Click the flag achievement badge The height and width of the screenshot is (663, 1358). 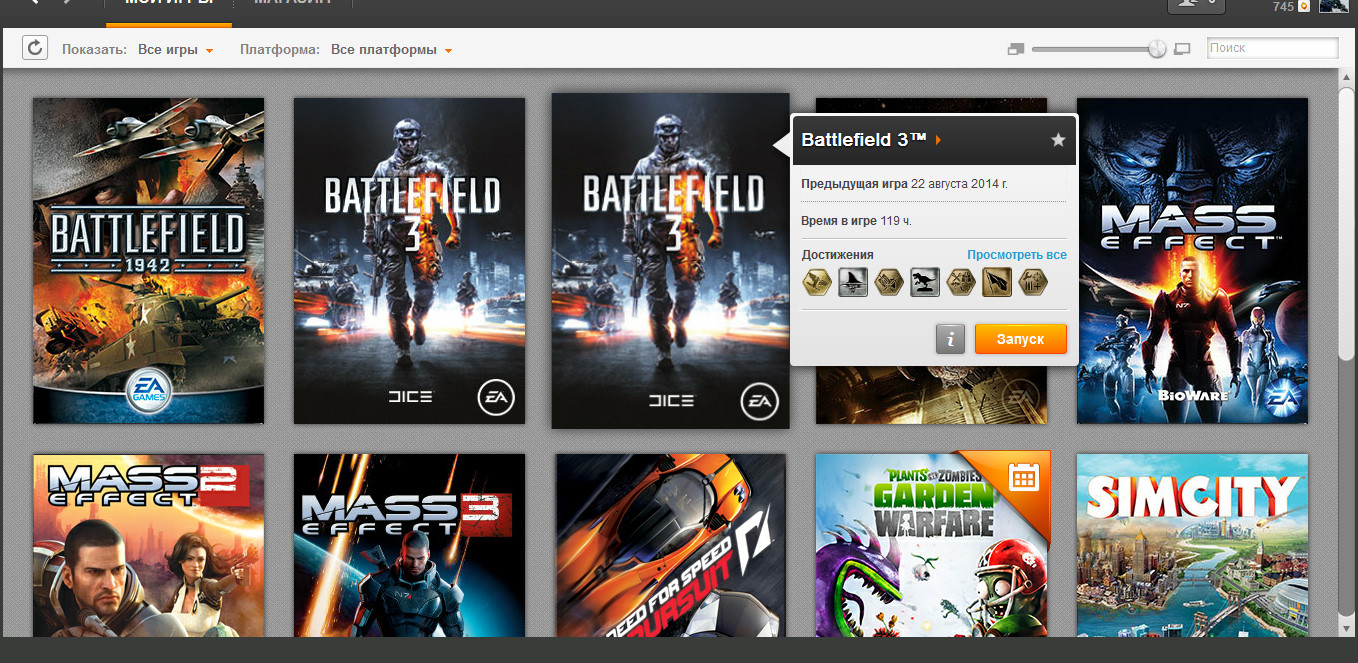997,284
